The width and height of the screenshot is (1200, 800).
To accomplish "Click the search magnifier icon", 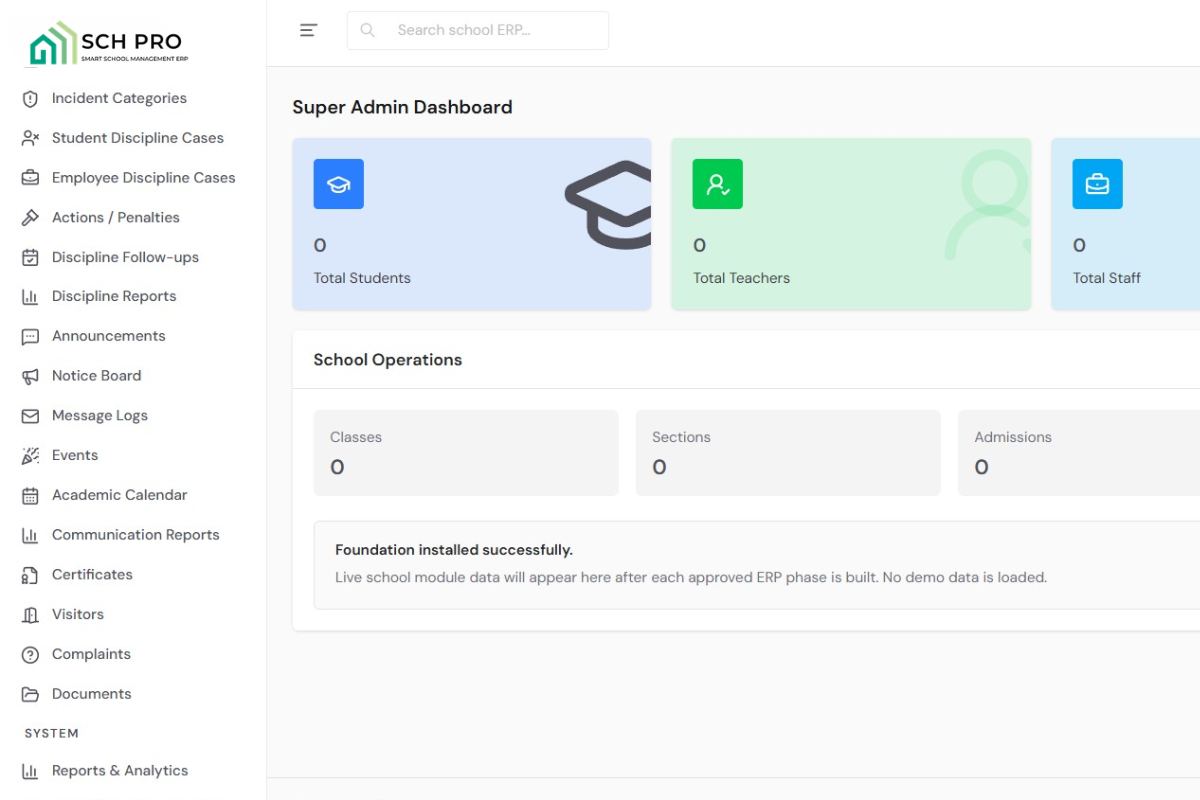I will click(x=367, y=30).
